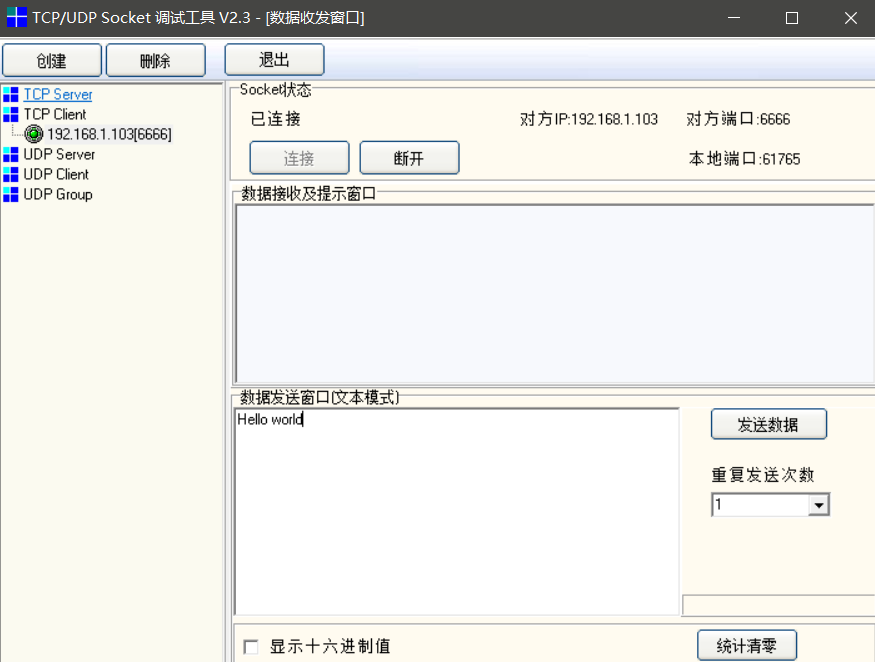
Task: Enable the 显示十六进制值 hex display checkbox
Action: point(250,646)
